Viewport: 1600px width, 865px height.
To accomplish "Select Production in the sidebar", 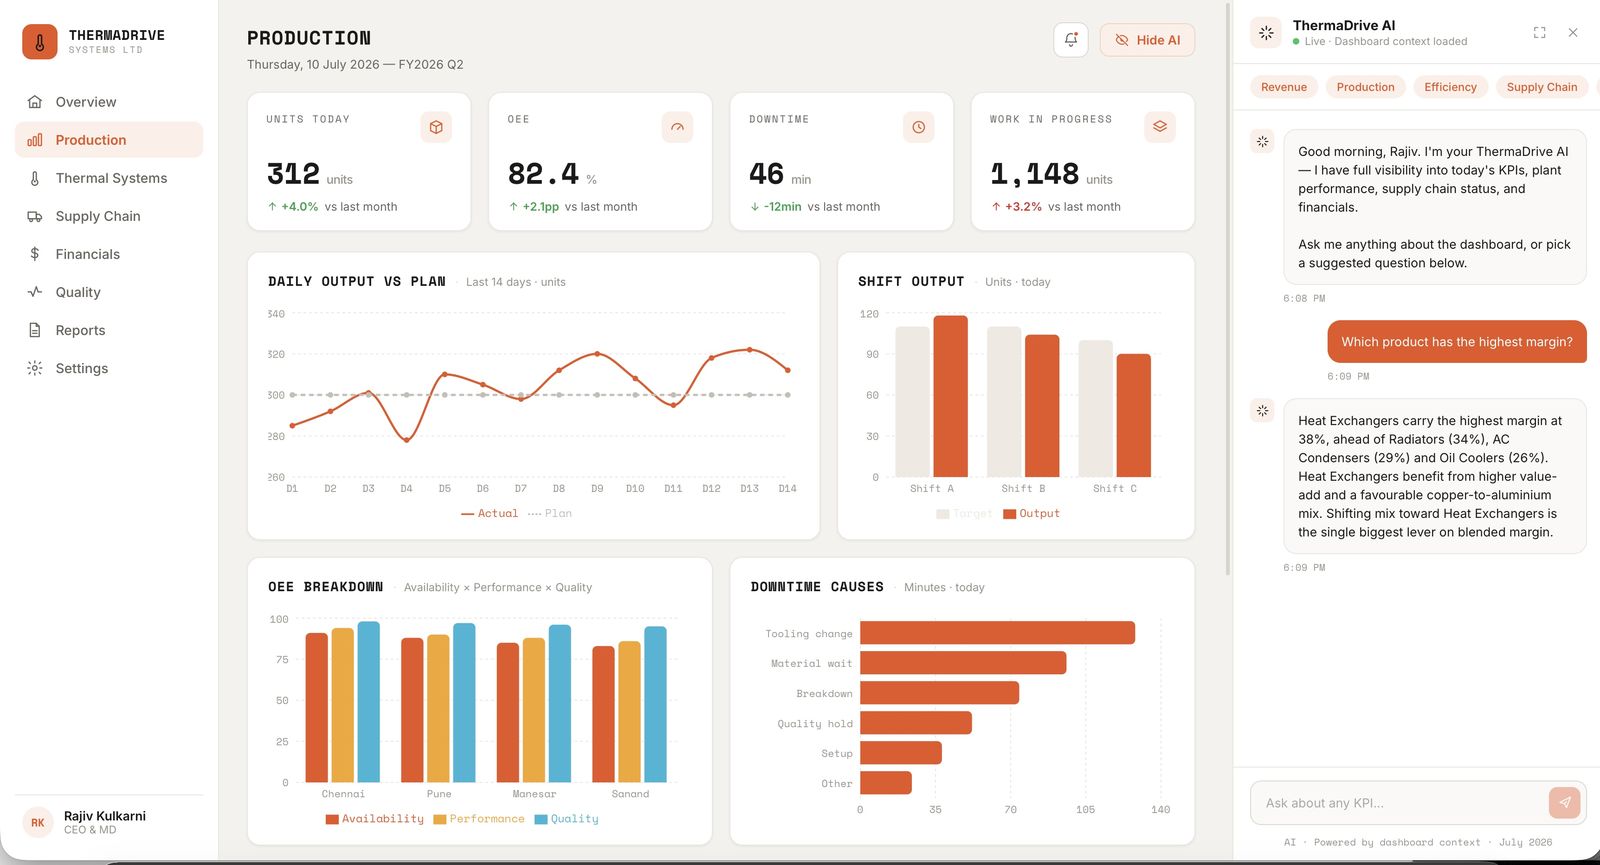I will (109, 140).
